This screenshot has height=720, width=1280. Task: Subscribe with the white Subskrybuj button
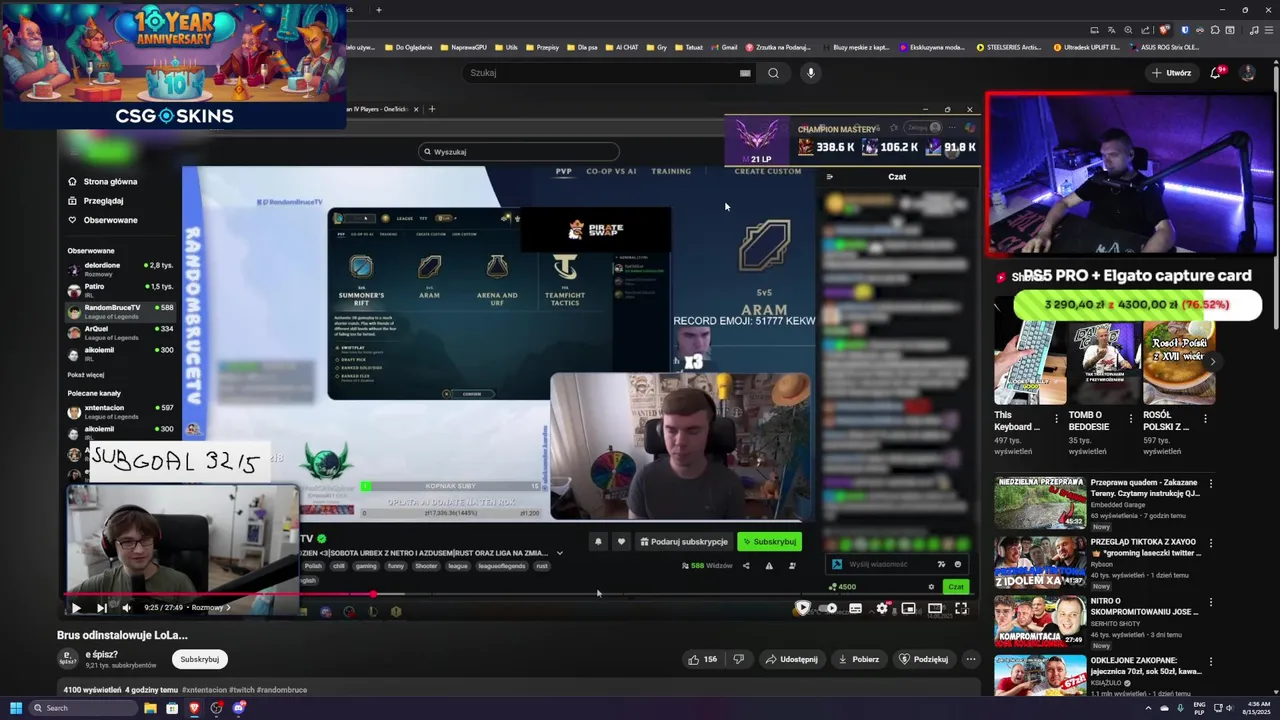tap(199, 659)
